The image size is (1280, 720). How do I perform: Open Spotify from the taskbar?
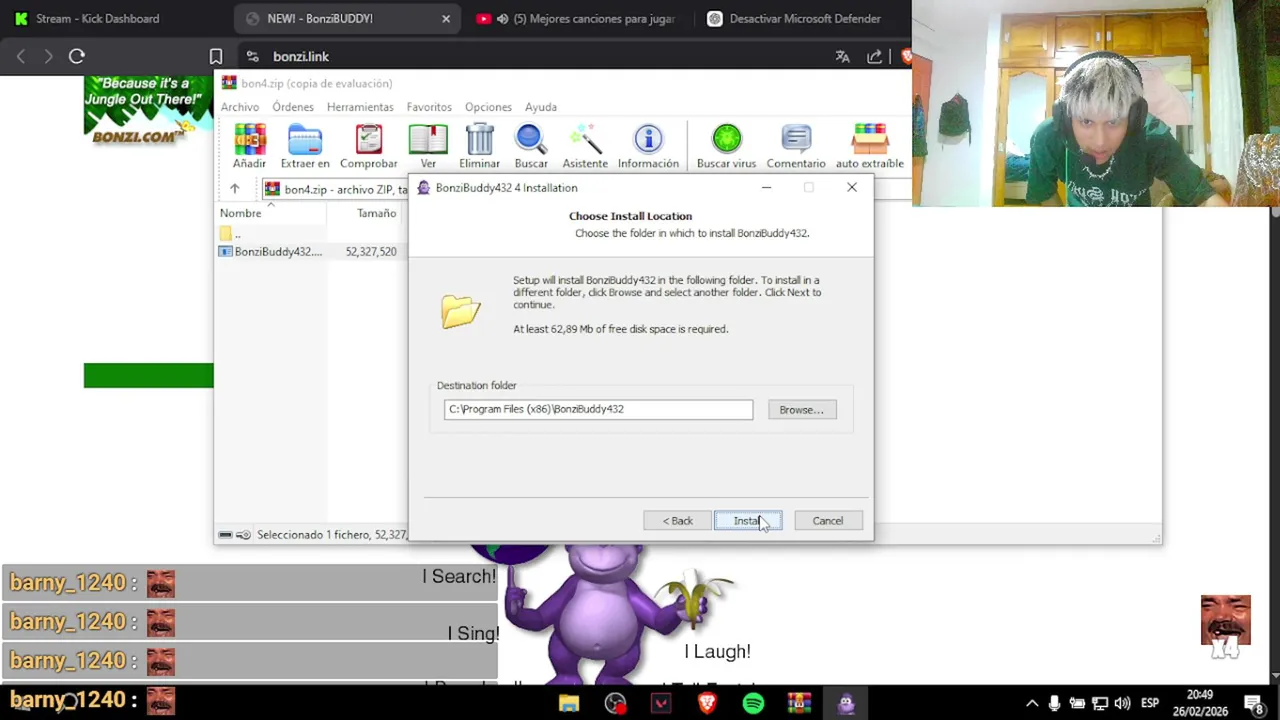tap(753, 704)
